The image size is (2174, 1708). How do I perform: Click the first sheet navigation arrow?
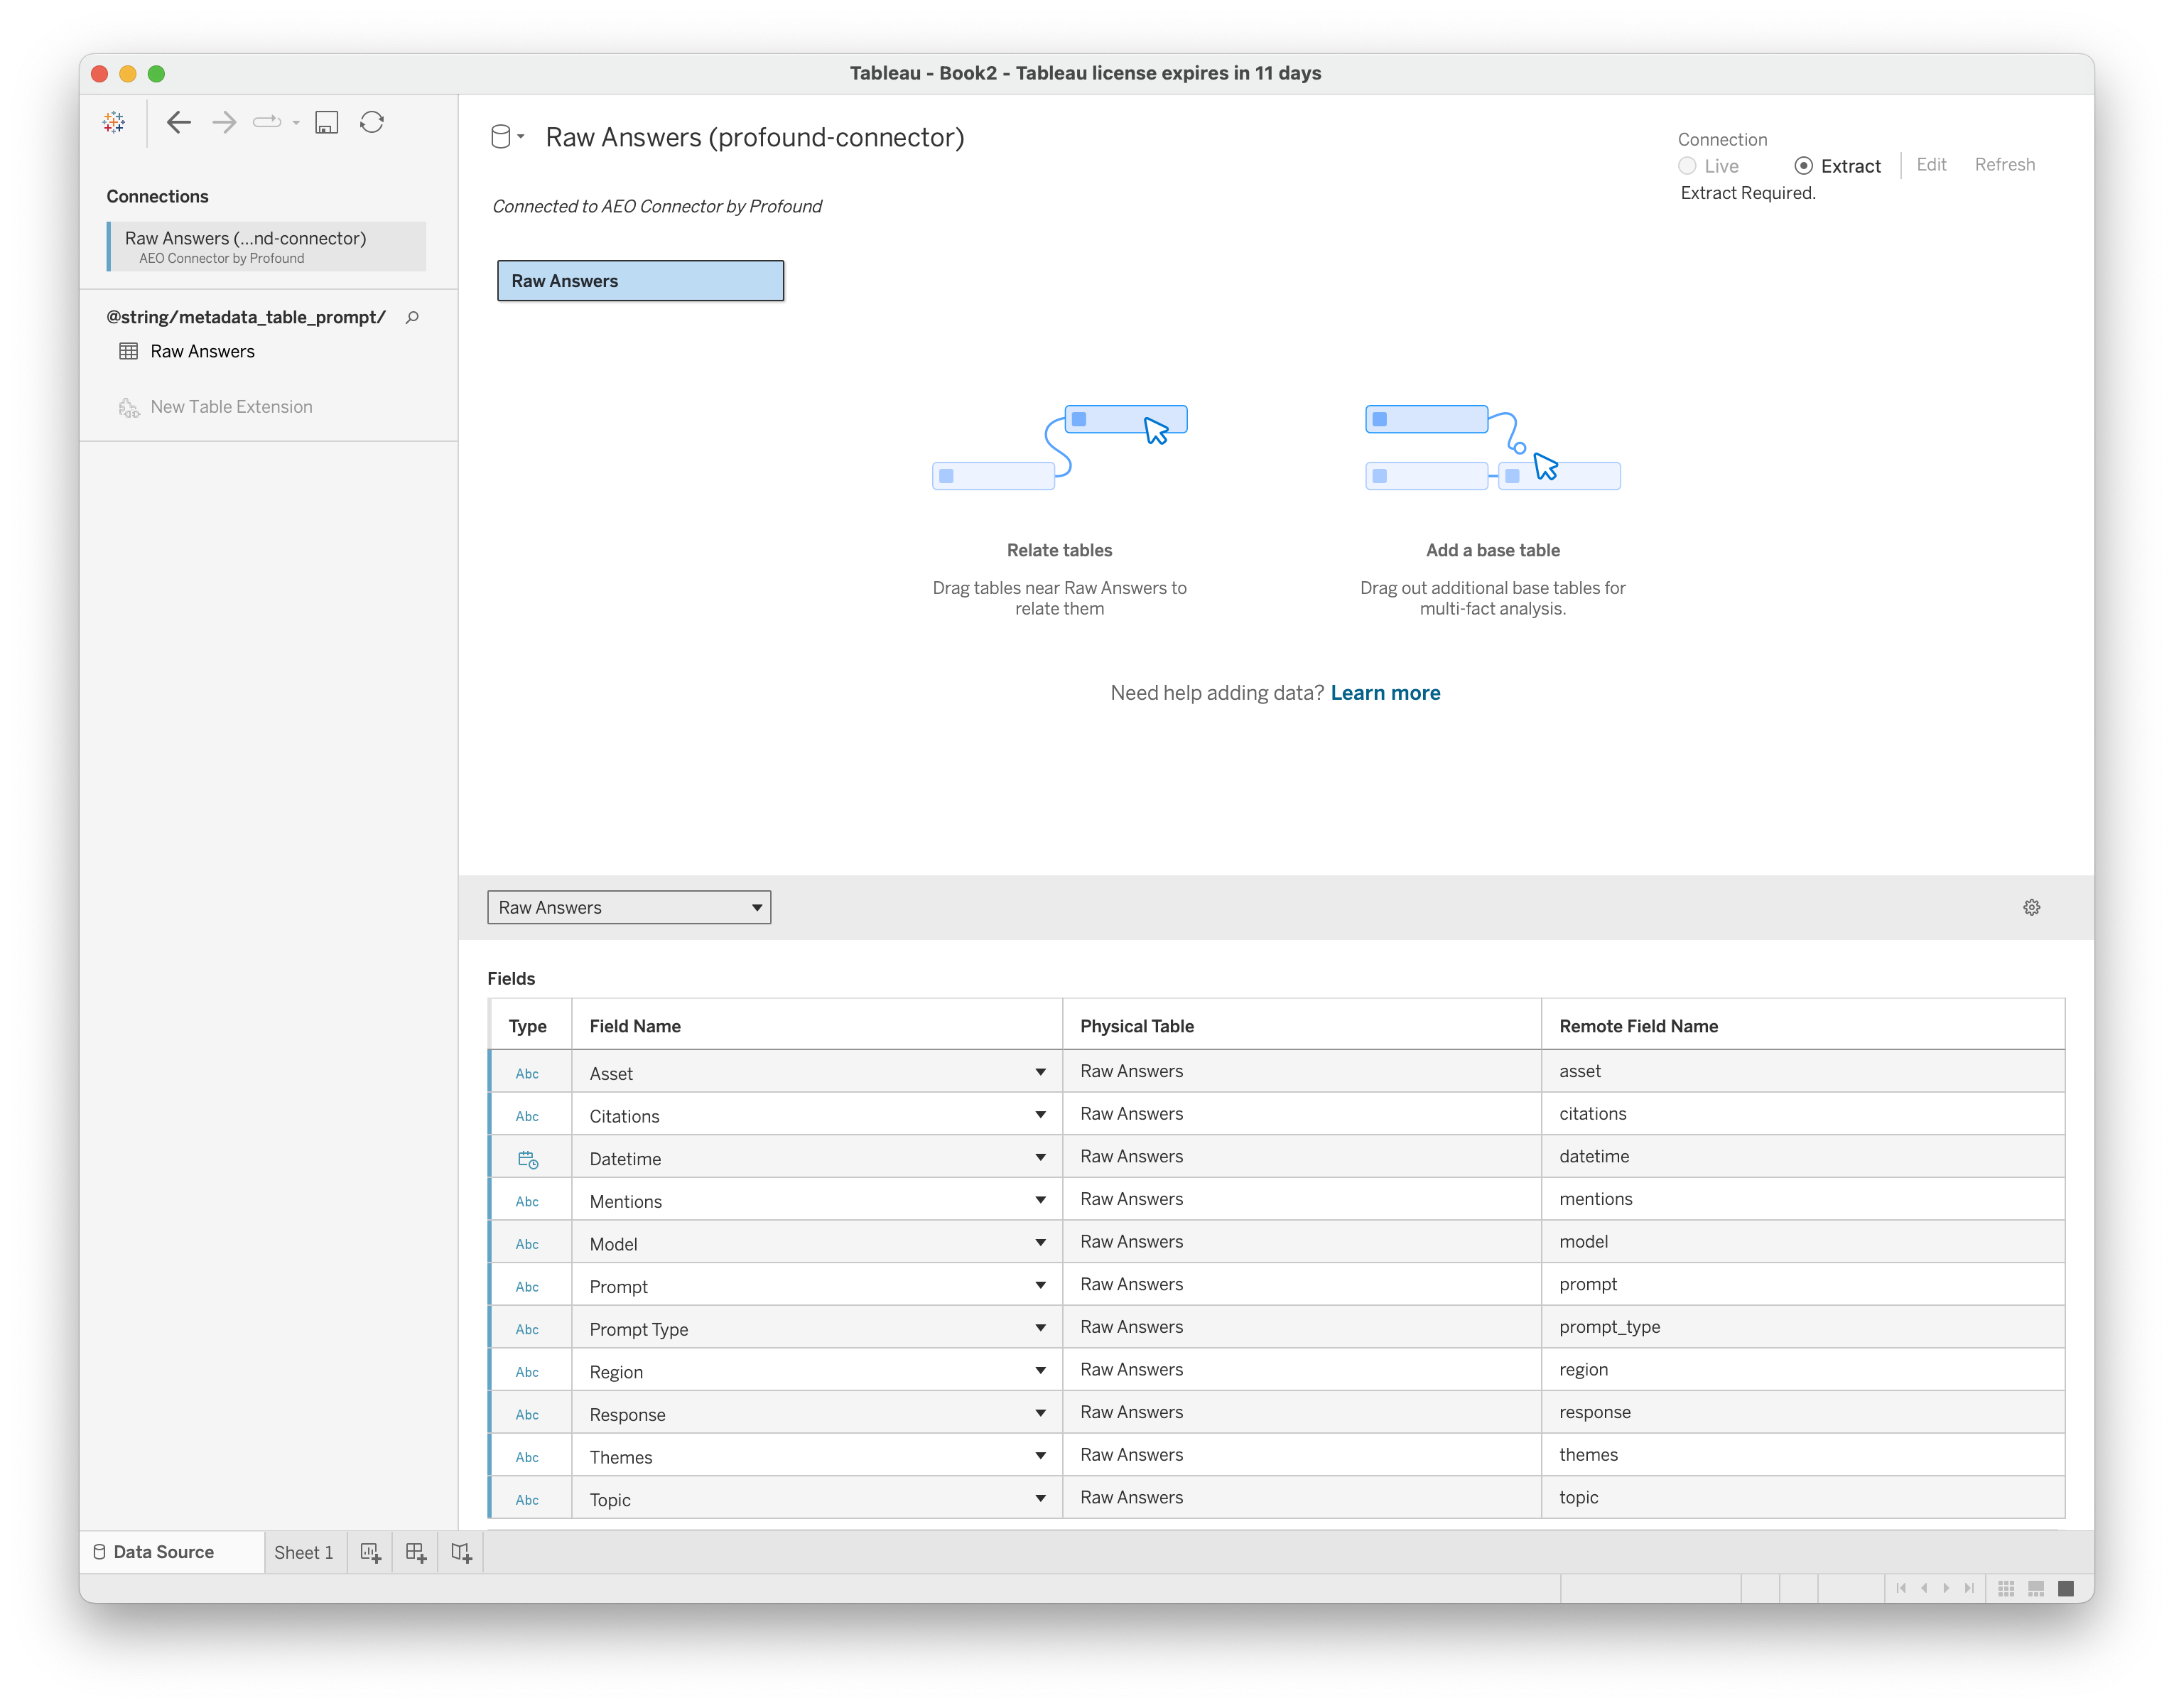pyautogui.click(x=1901, y=1588)
